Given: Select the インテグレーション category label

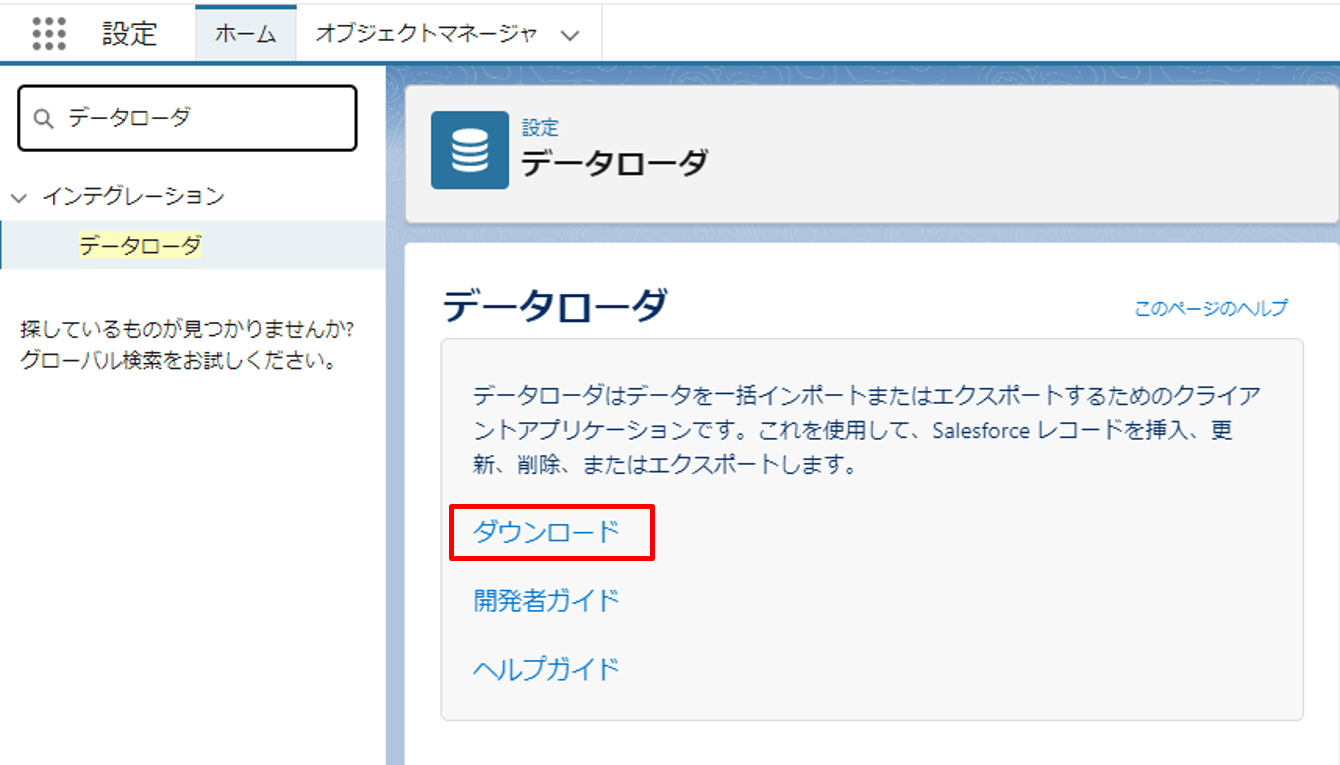Looking at the screenshot, I should click(x=133, y=197).
